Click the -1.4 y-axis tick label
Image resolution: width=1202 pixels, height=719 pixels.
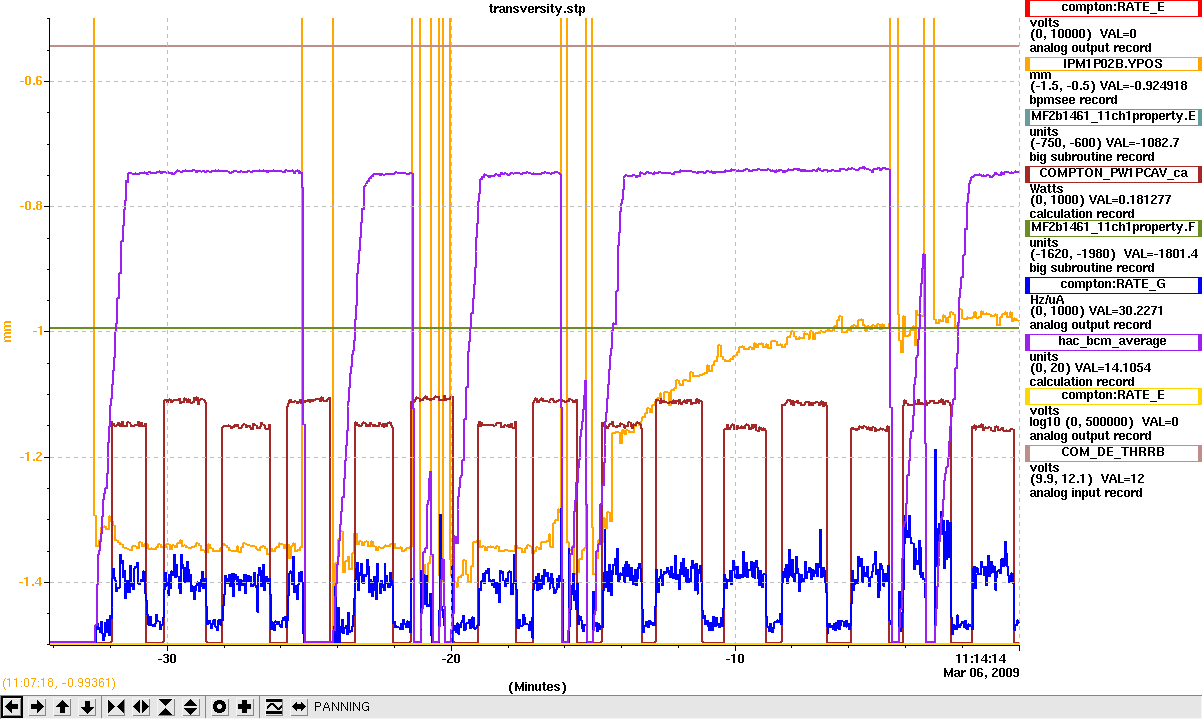[x=33, y=582]
